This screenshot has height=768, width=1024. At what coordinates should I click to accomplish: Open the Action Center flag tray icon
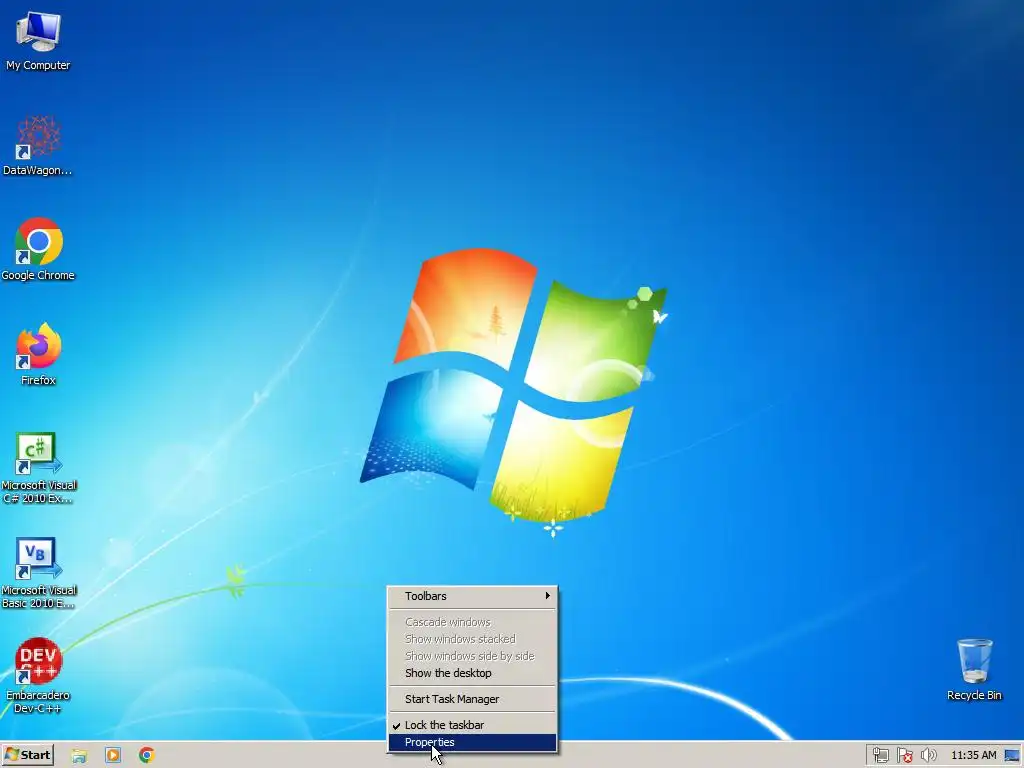(904, 756)
